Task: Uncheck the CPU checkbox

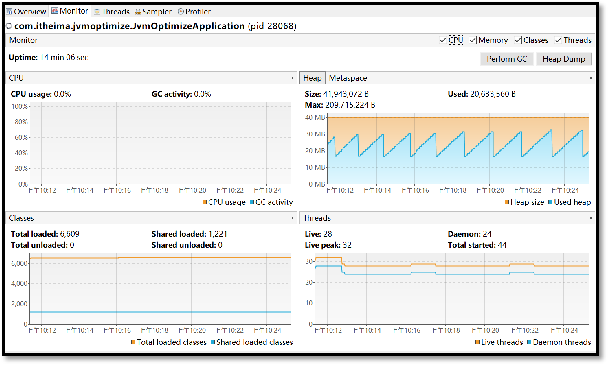Action: click(x=443, y=40)
